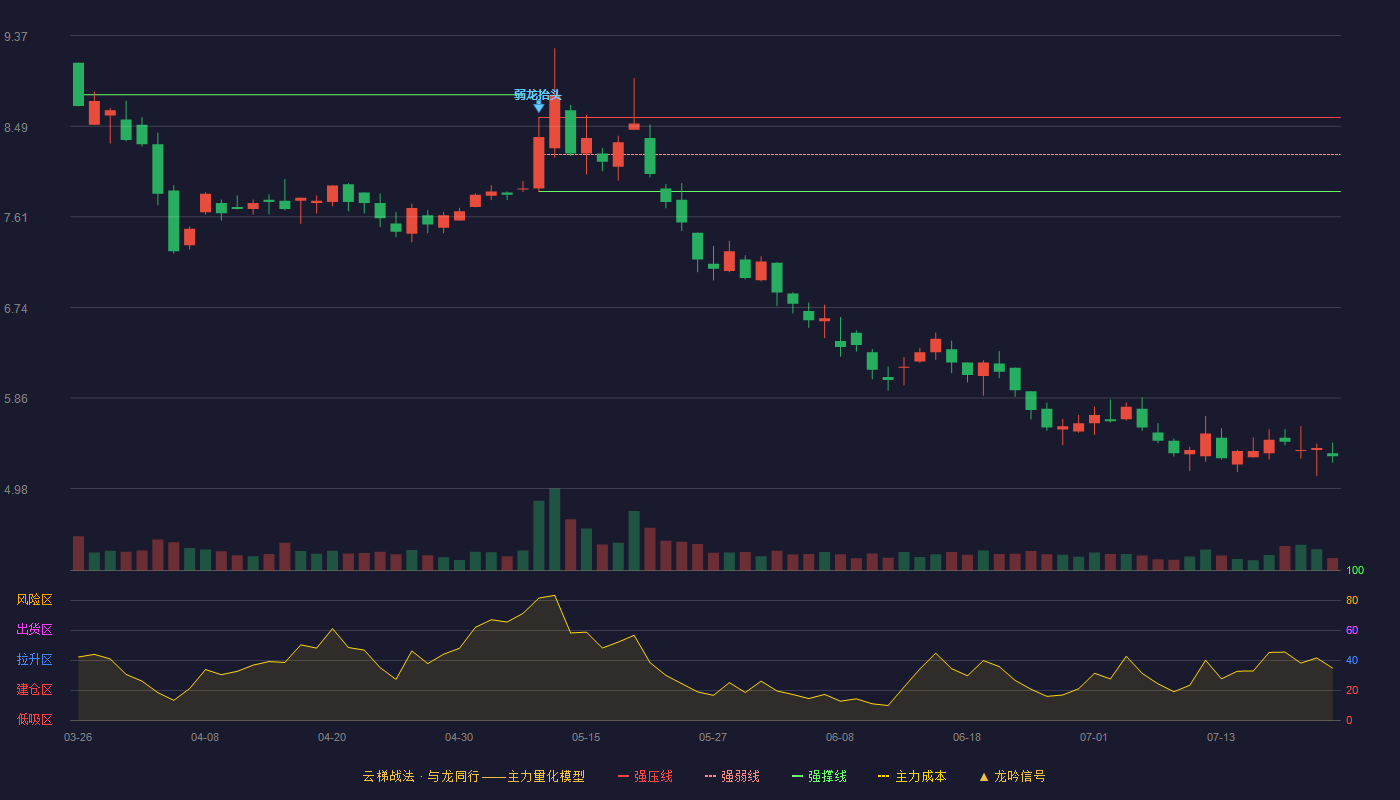This screenshot has width=1400, height=800.
Task: Click the 6.74 price axis label
Action: [16, 309]
